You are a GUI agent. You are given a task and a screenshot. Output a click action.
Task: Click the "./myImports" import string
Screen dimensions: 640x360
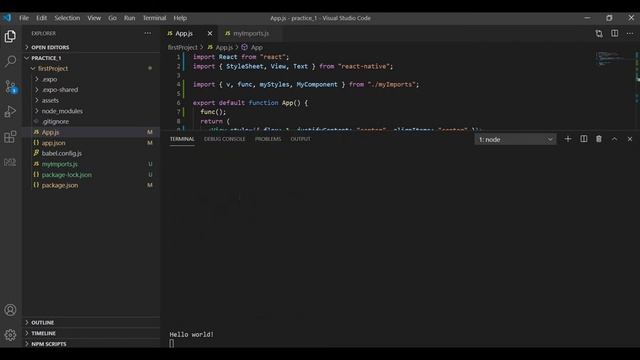(391, 84)
